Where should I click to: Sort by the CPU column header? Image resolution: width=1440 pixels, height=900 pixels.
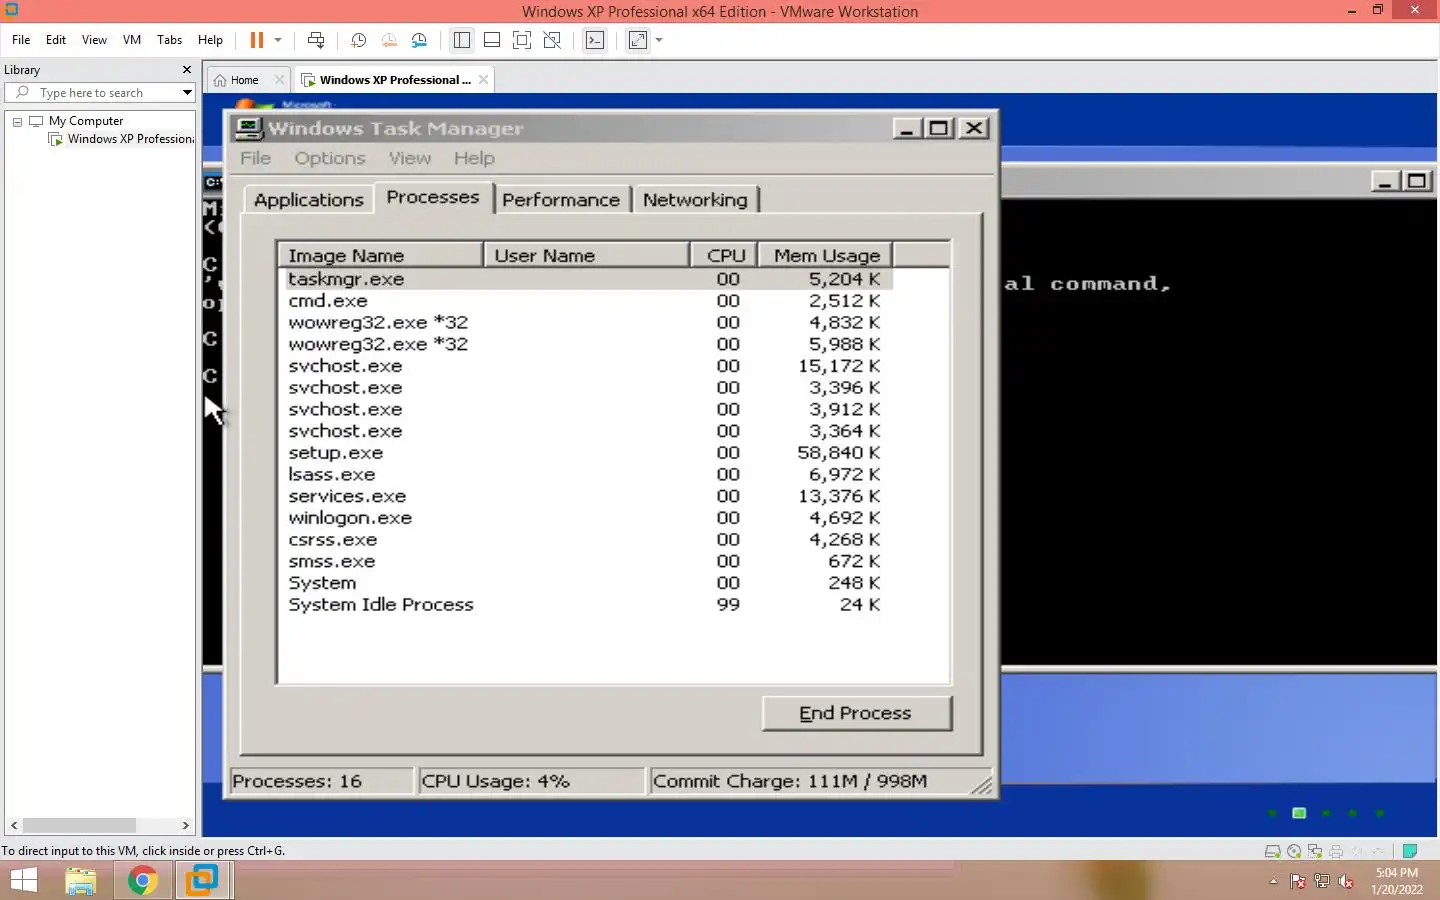pyautogui.click(x=724, y=255)
